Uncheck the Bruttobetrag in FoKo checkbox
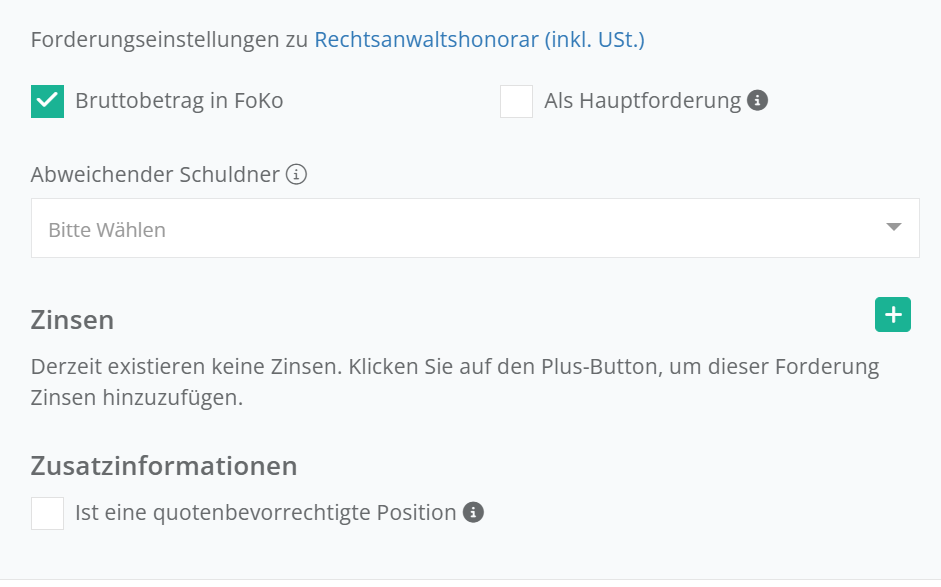The image size is (941, 587). coord(48,101)
